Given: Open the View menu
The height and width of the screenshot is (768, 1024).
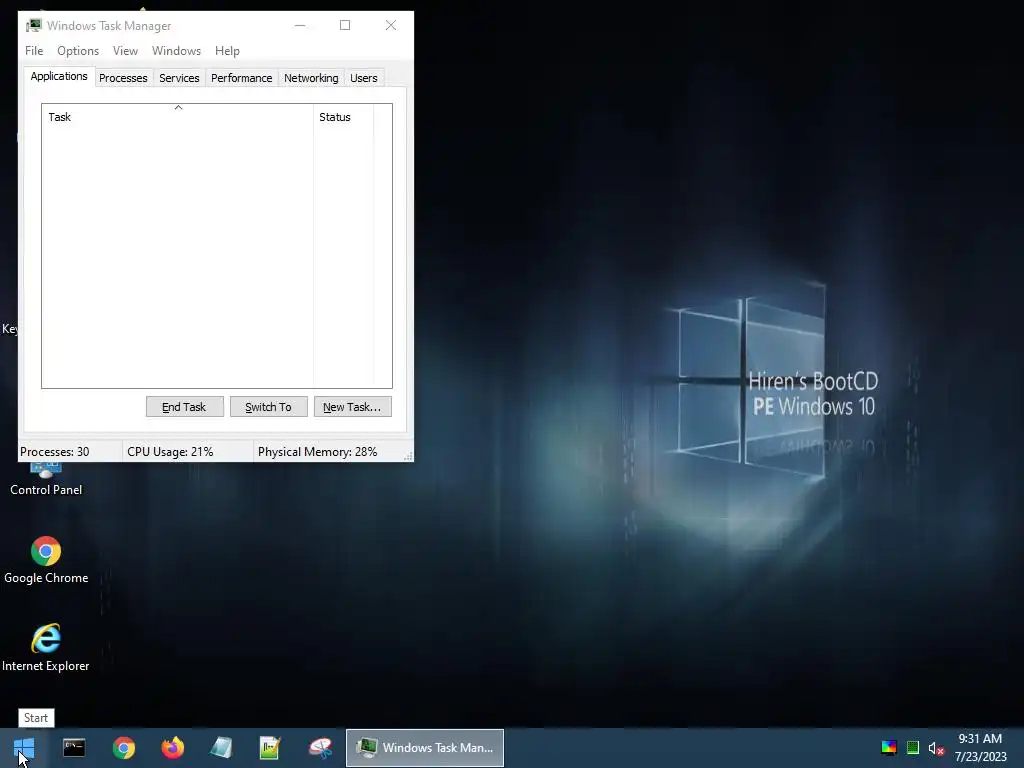Looking at the screenshot, I should point(125,51).
